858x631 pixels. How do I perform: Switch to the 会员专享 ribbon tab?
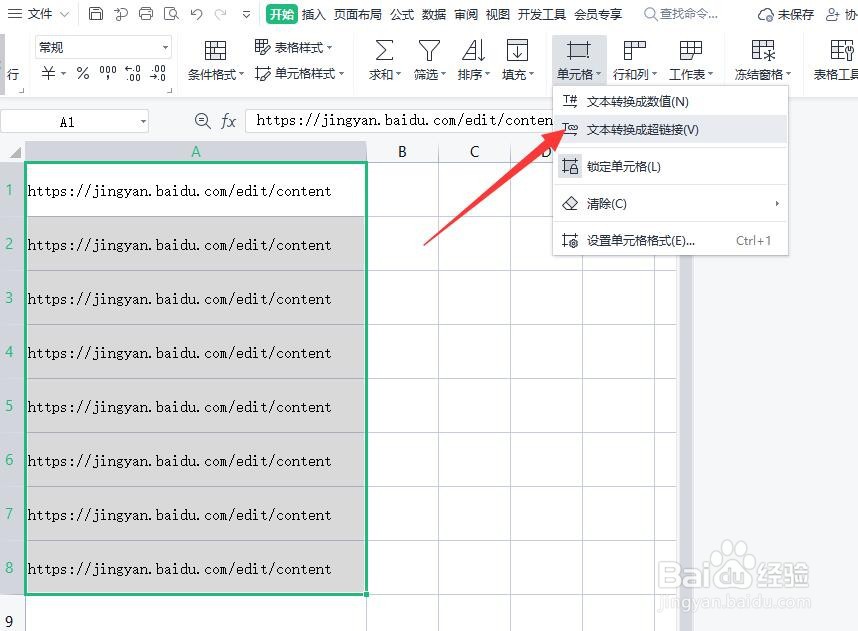tap(598, 14)
